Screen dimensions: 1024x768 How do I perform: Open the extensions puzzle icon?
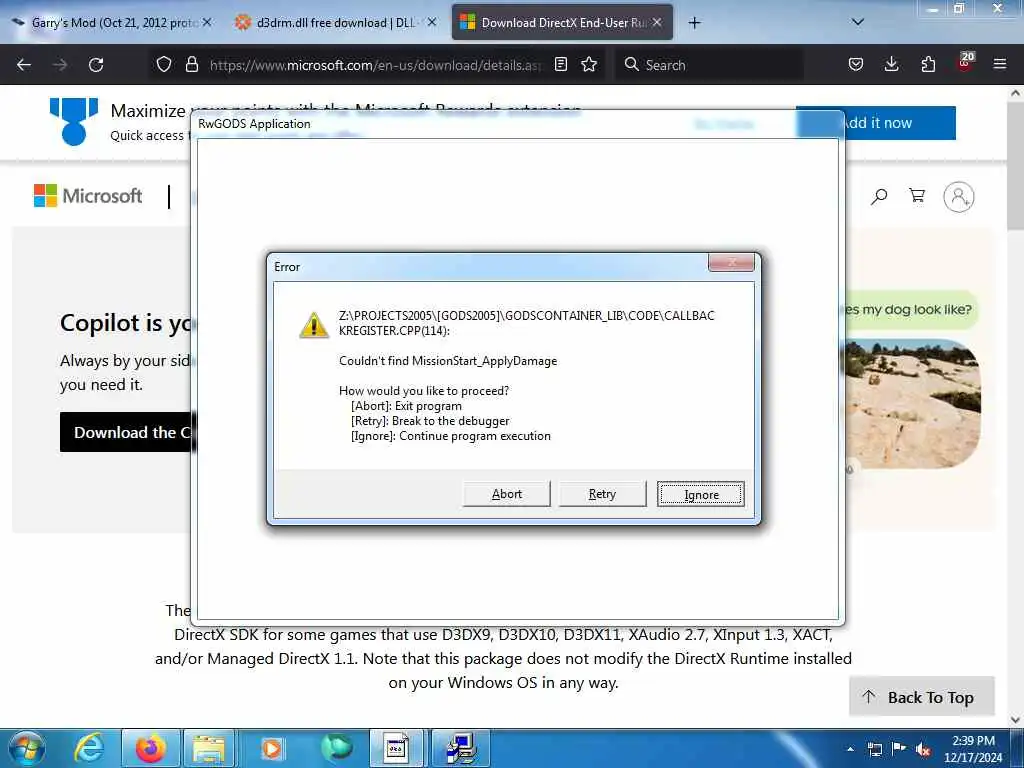click(x=928, y=64)
